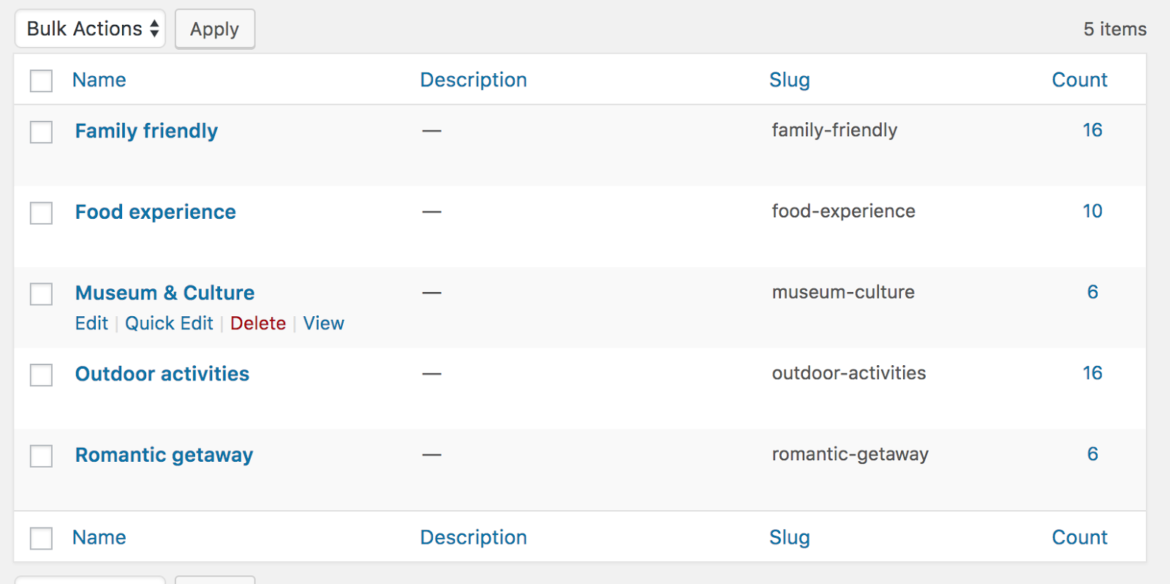
Task: View the Museum & Culture archive page
Action: click(x=323, y=323)
